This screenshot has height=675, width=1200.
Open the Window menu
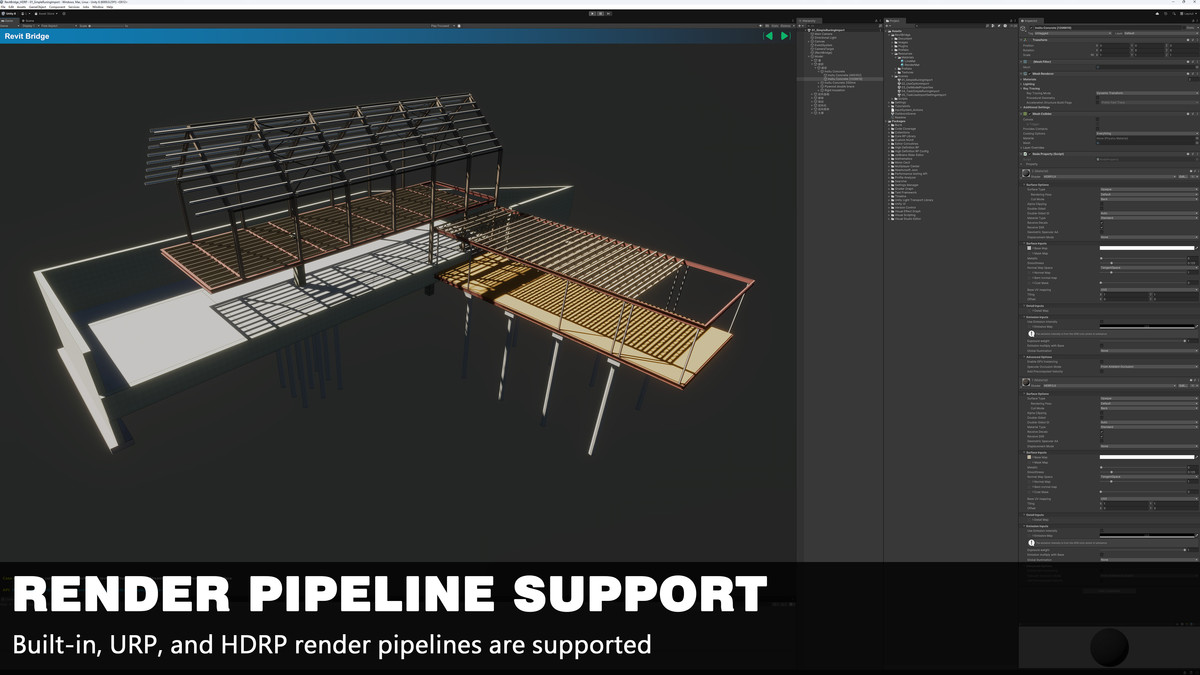[97, 7]
